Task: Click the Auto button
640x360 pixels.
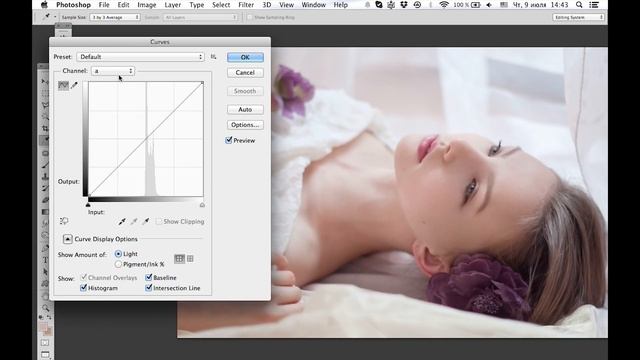Action: [245, 109]
